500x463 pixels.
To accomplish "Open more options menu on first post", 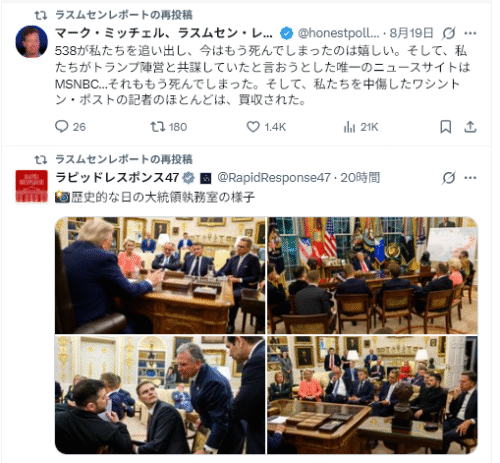I will [x=470, y=33].
